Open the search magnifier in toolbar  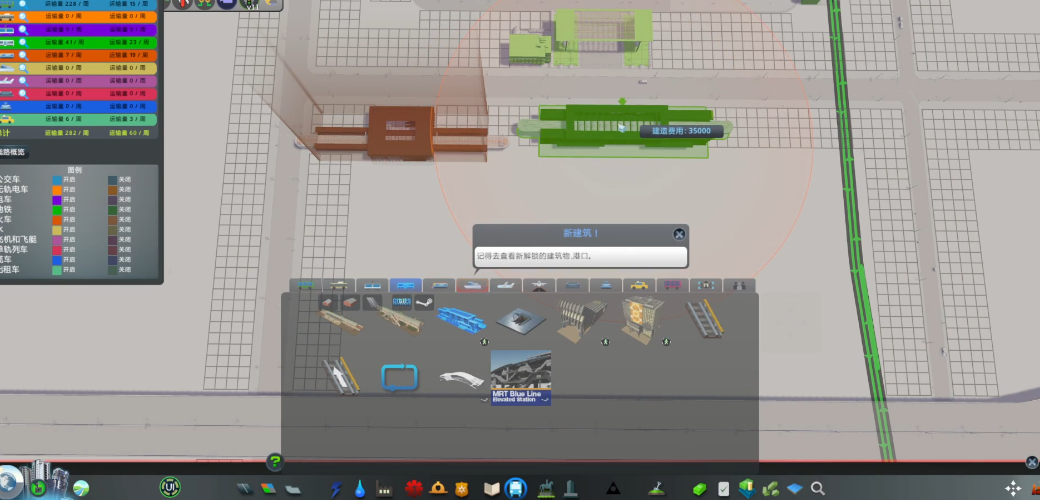[818, 489]
